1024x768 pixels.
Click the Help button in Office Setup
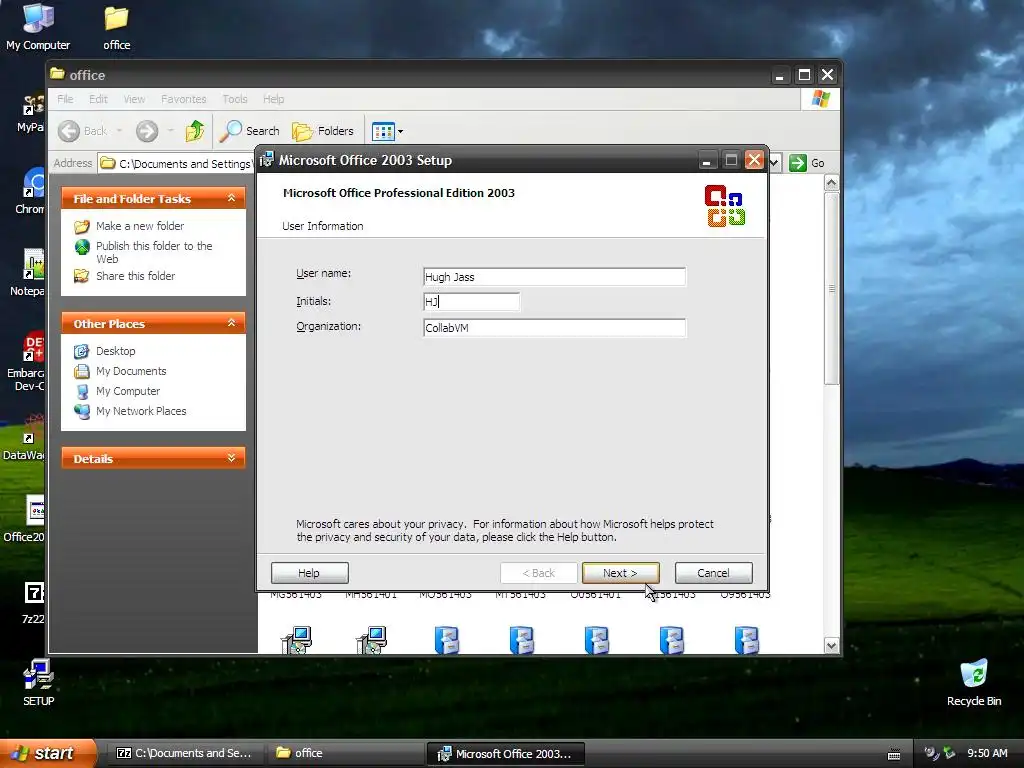coord(310,573)
